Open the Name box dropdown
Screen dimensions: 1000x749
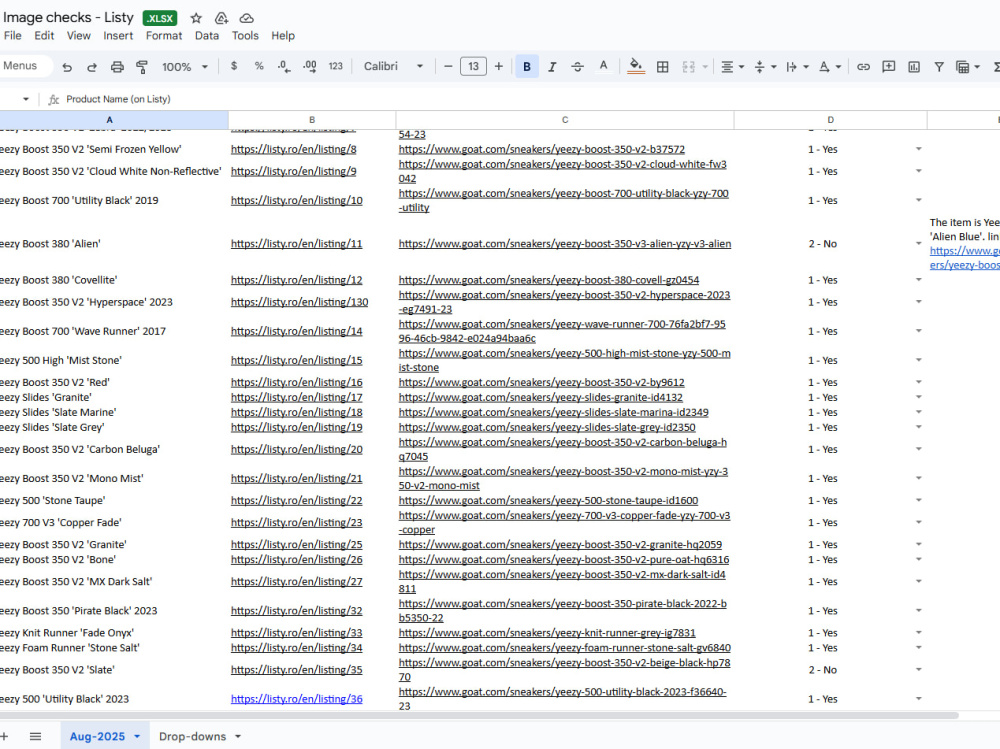point(26,99)
